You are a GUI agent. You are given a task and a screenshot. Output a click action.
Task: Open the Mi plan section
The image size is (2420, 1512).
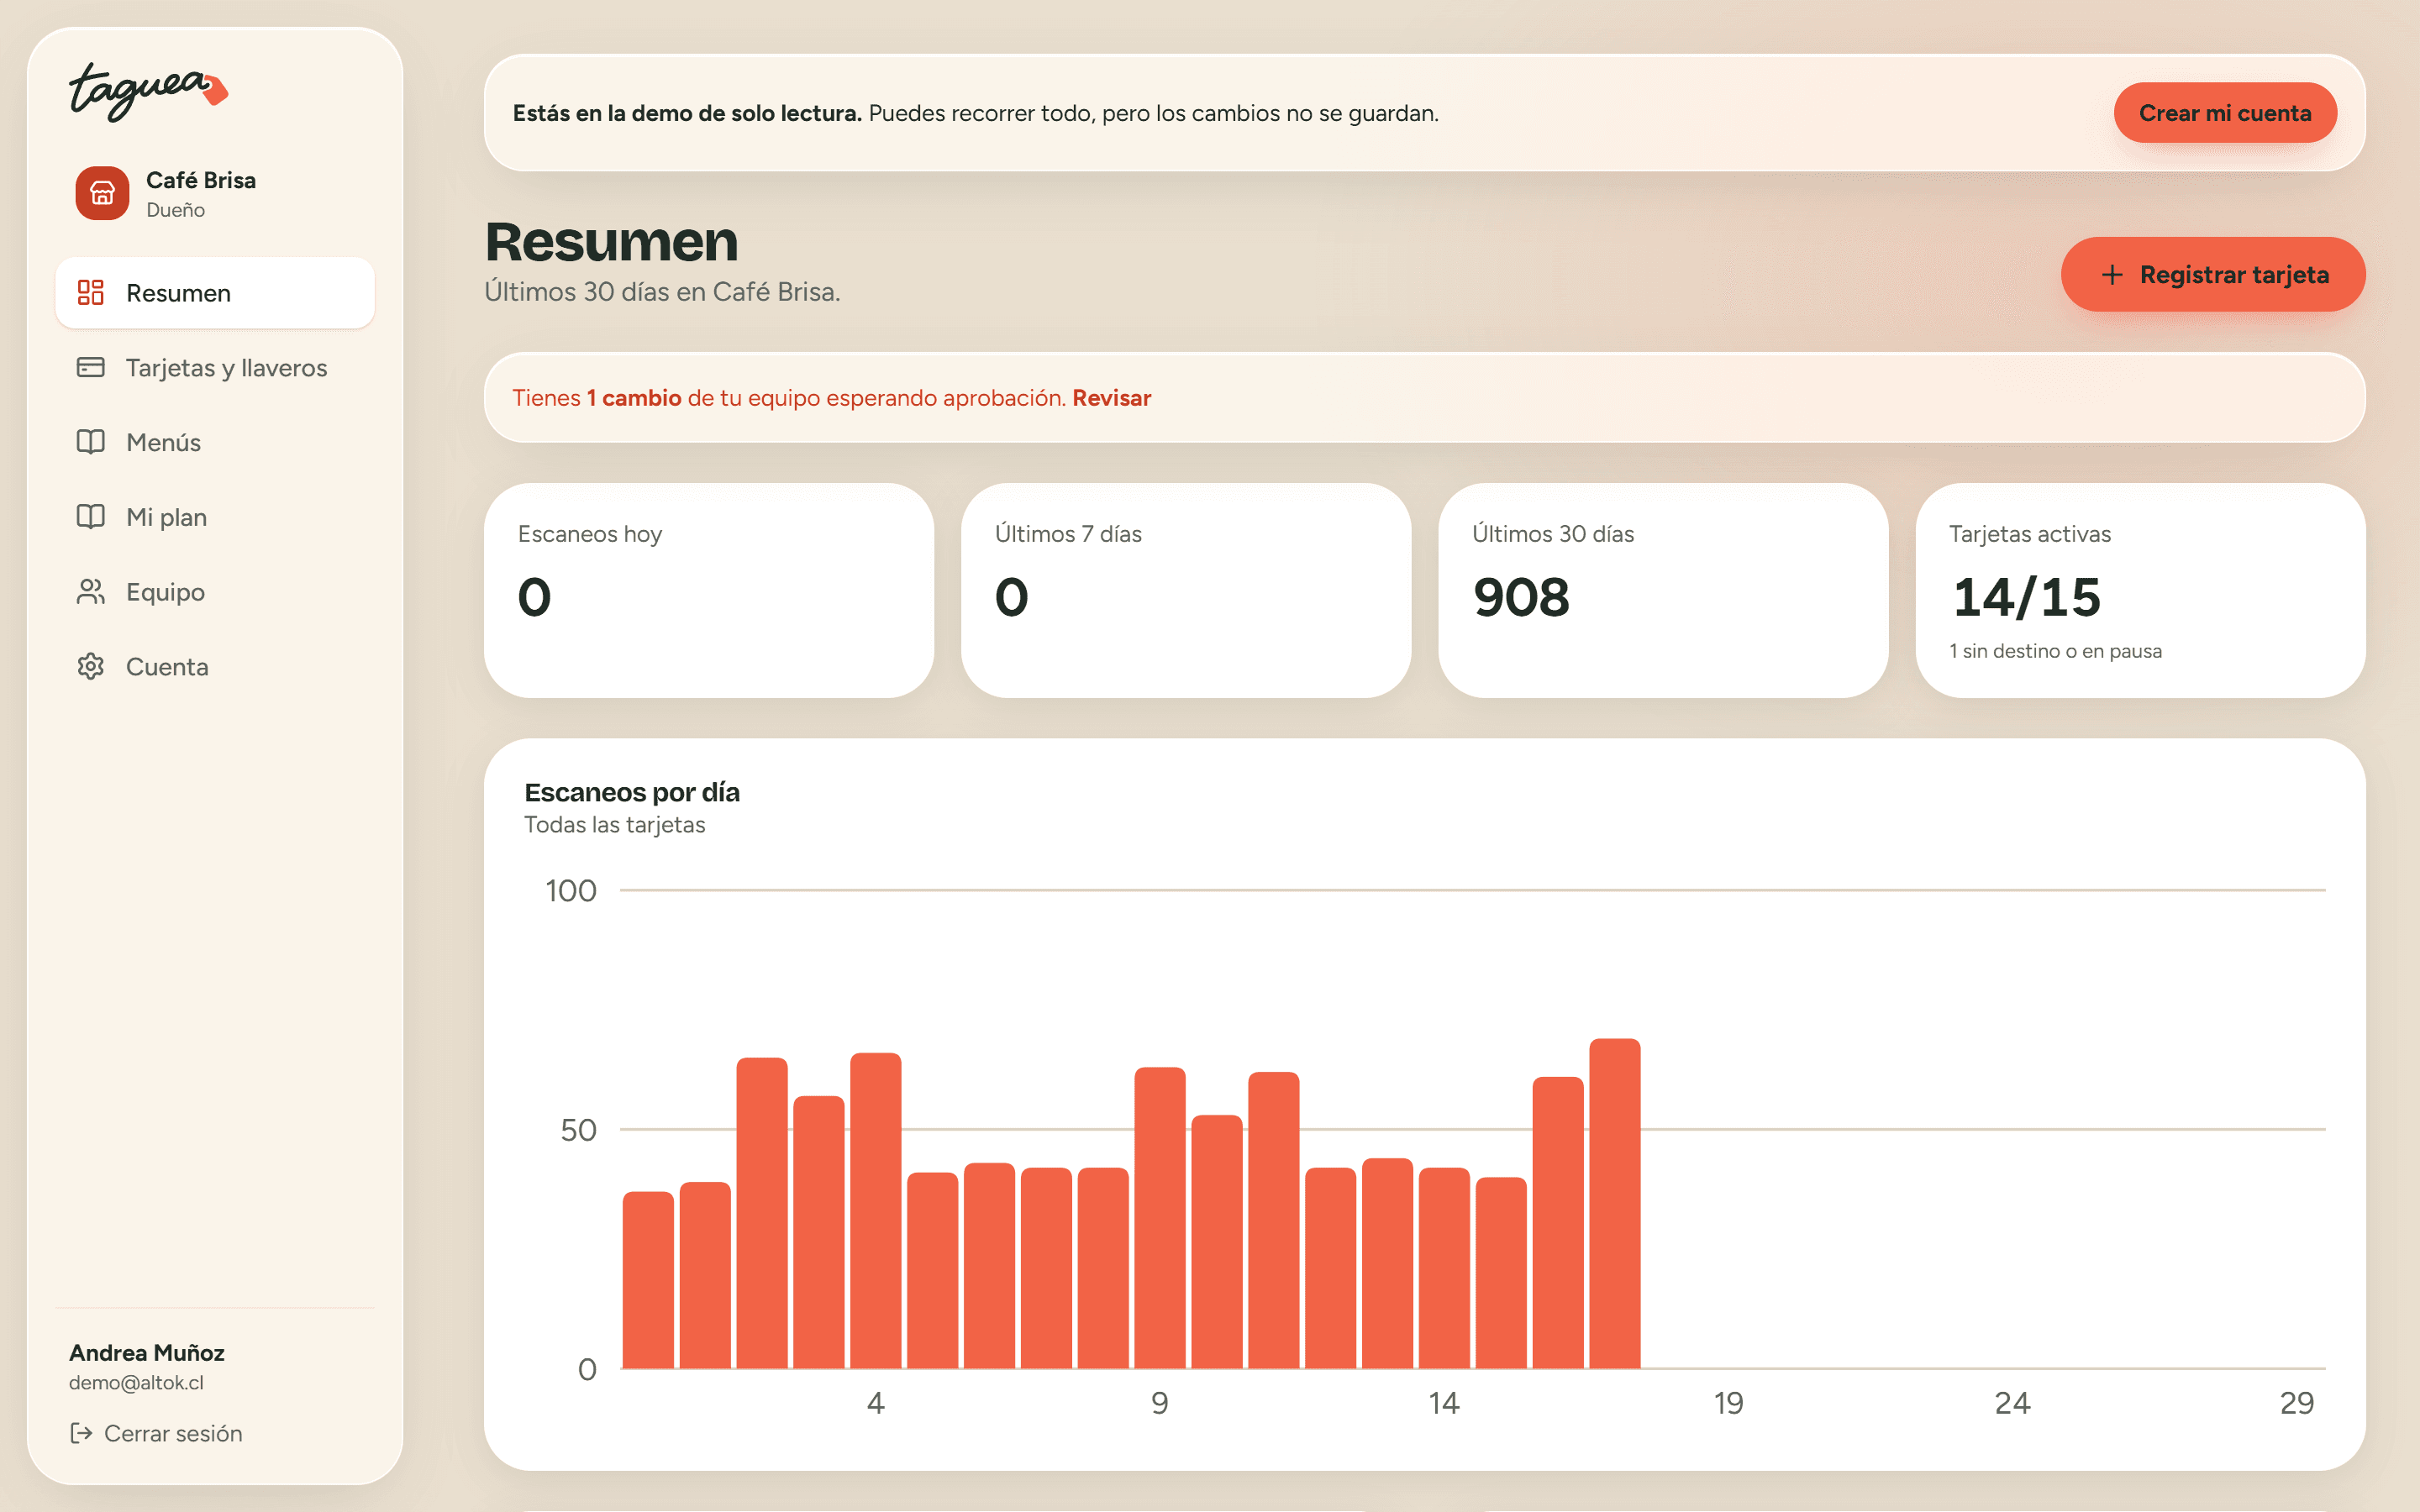pos(215,517)
